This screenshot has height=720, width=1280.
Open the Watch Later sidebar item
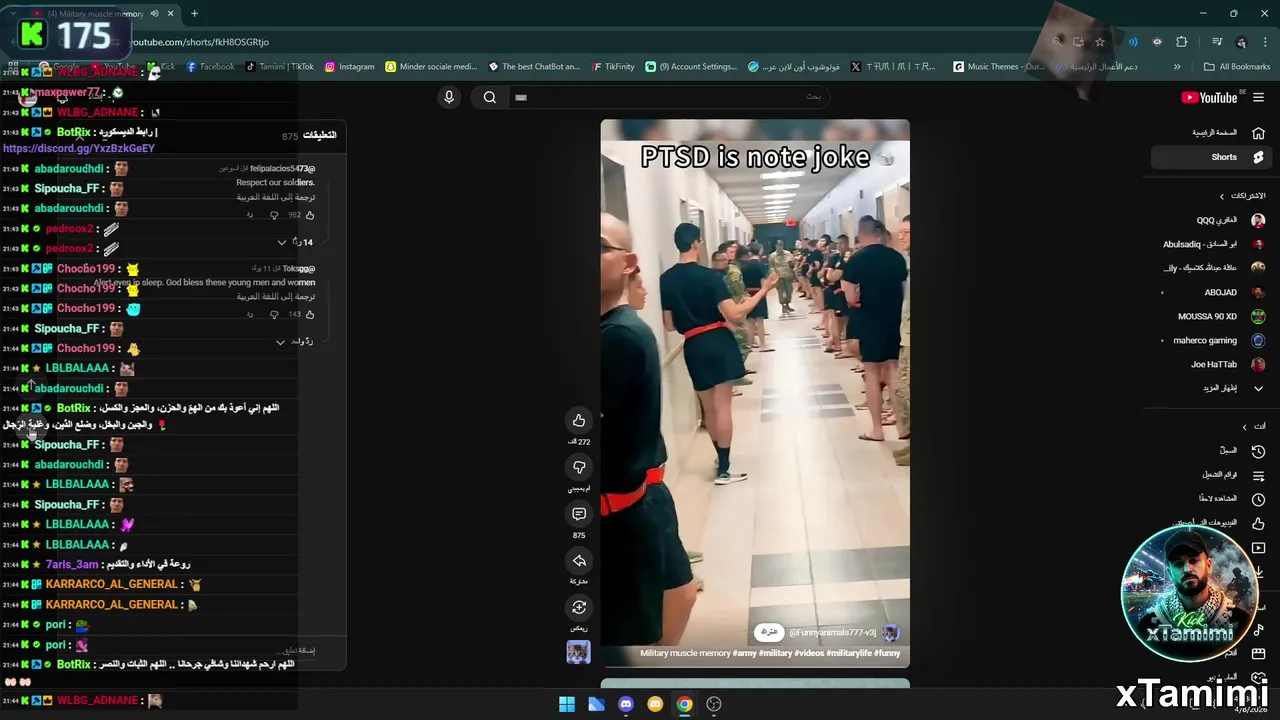coord(1209,499)
